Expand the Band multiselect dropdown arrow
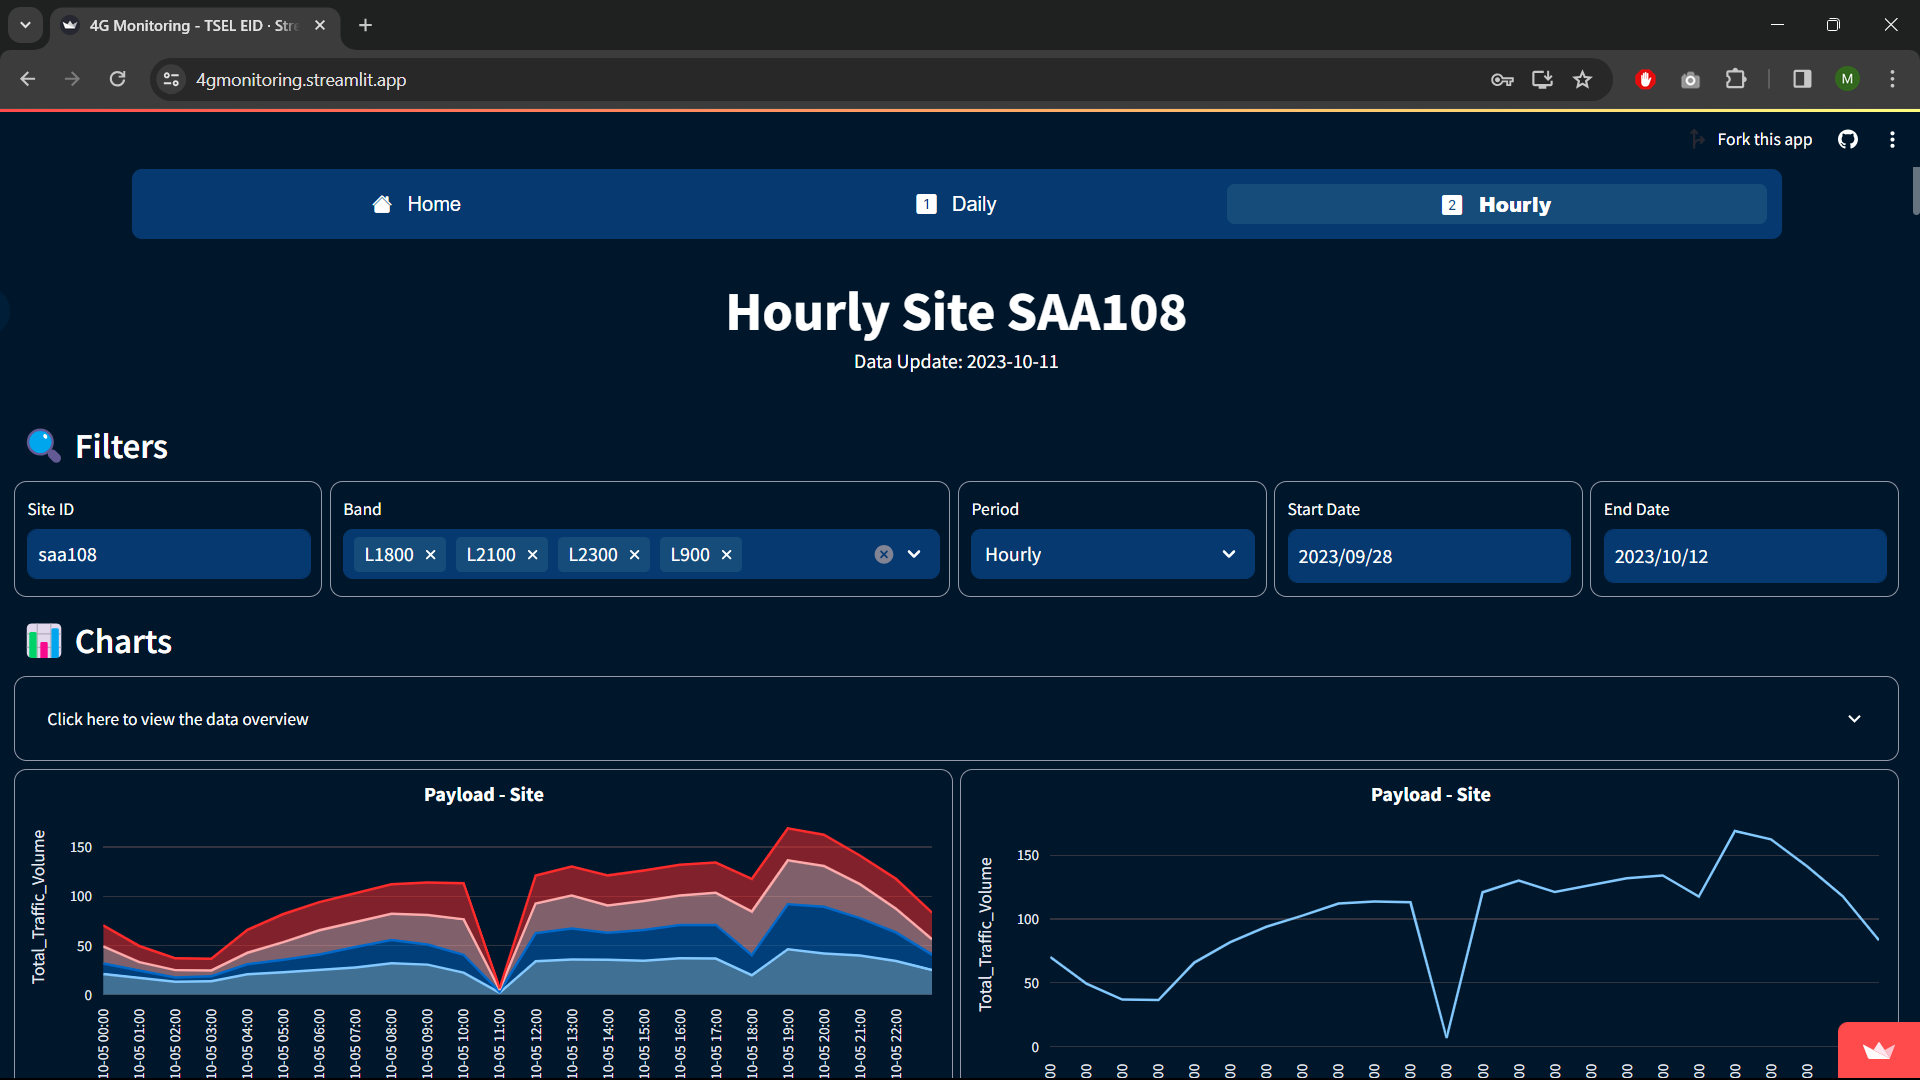 914,555
